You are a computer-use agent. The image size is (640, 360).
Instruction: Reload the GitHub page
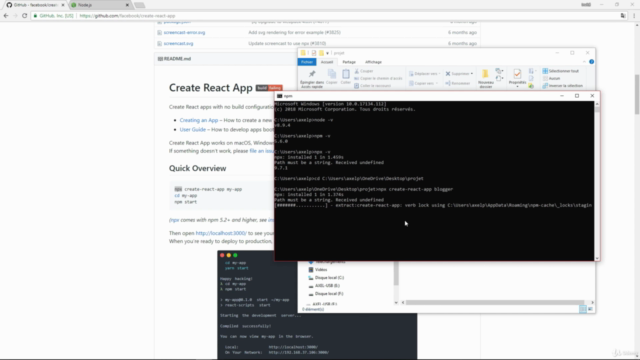point(24,16)
